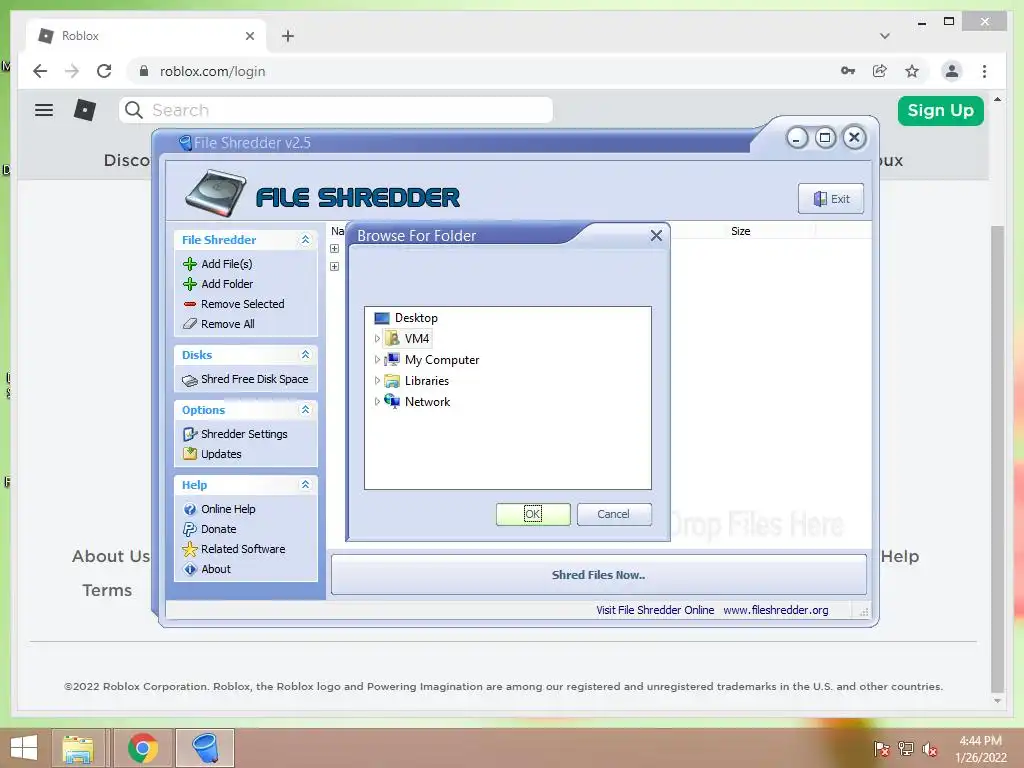This screenshot has height=768, width=1024.
Task: Expand the My Computer tree node
Action: [x=377, y=360]
